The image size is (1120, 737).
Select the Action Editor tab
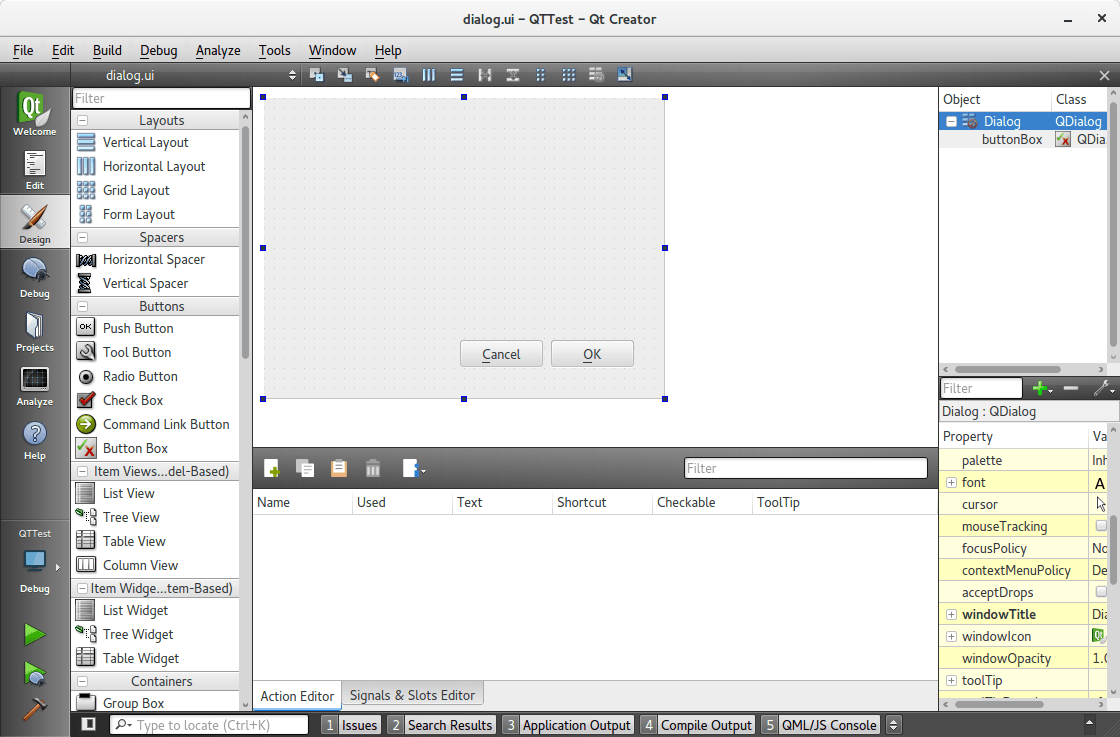pos(297,696)
